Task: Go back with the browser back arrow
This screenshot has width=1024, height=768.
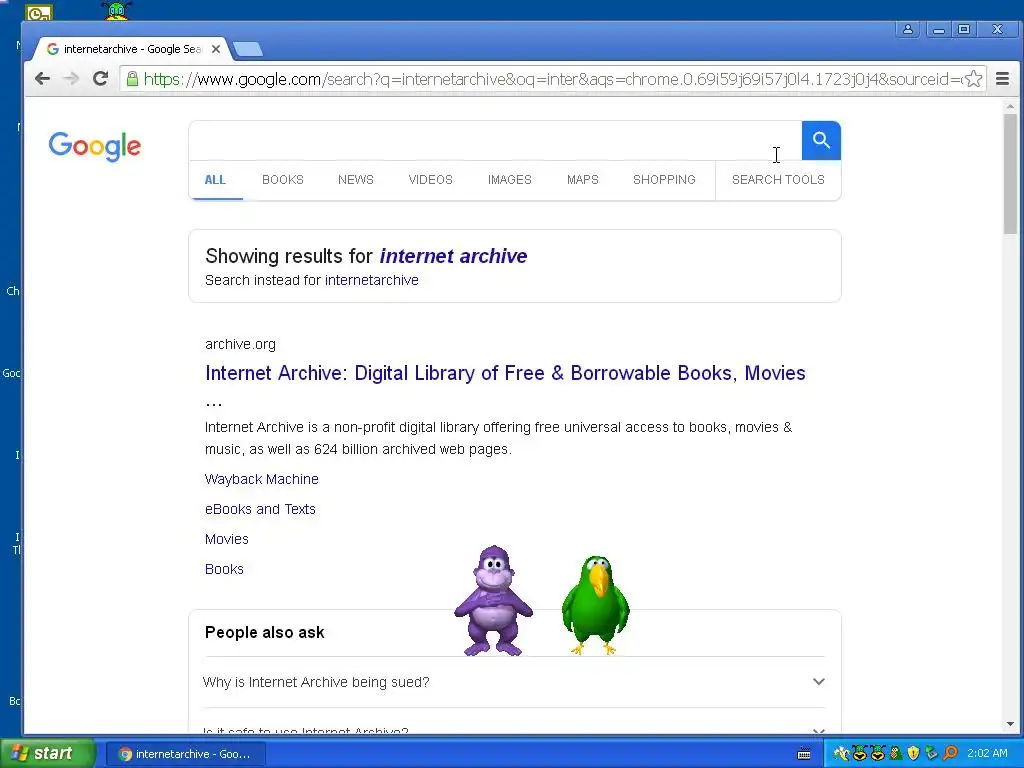Action: (x=42, y=79)
